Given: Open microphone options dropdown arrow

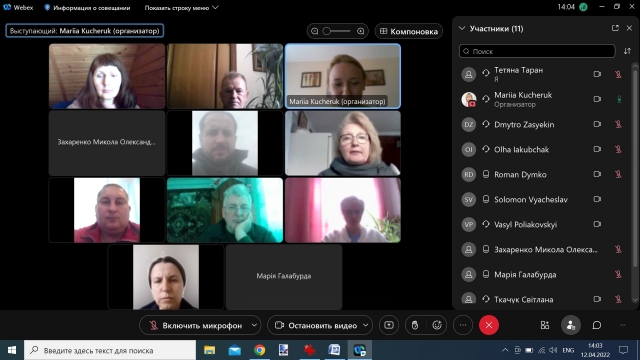Looking at the screenshot, I should click(254, 325).
